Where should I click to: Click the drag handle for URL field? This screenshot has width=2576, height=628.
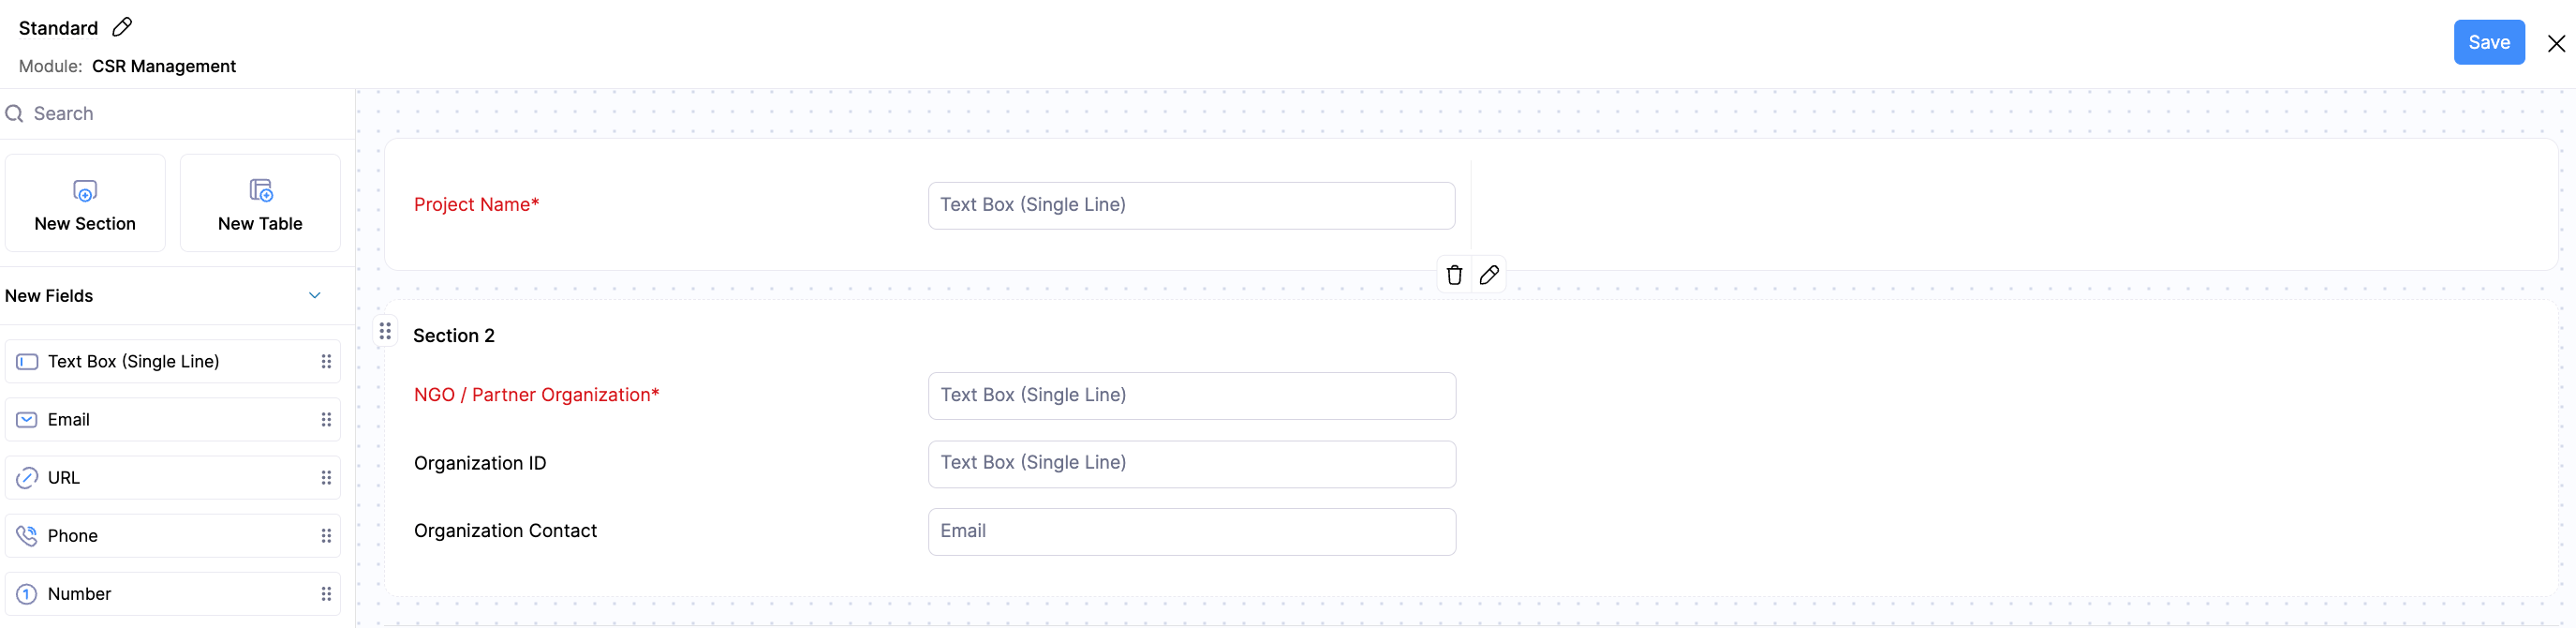[326, 478]
